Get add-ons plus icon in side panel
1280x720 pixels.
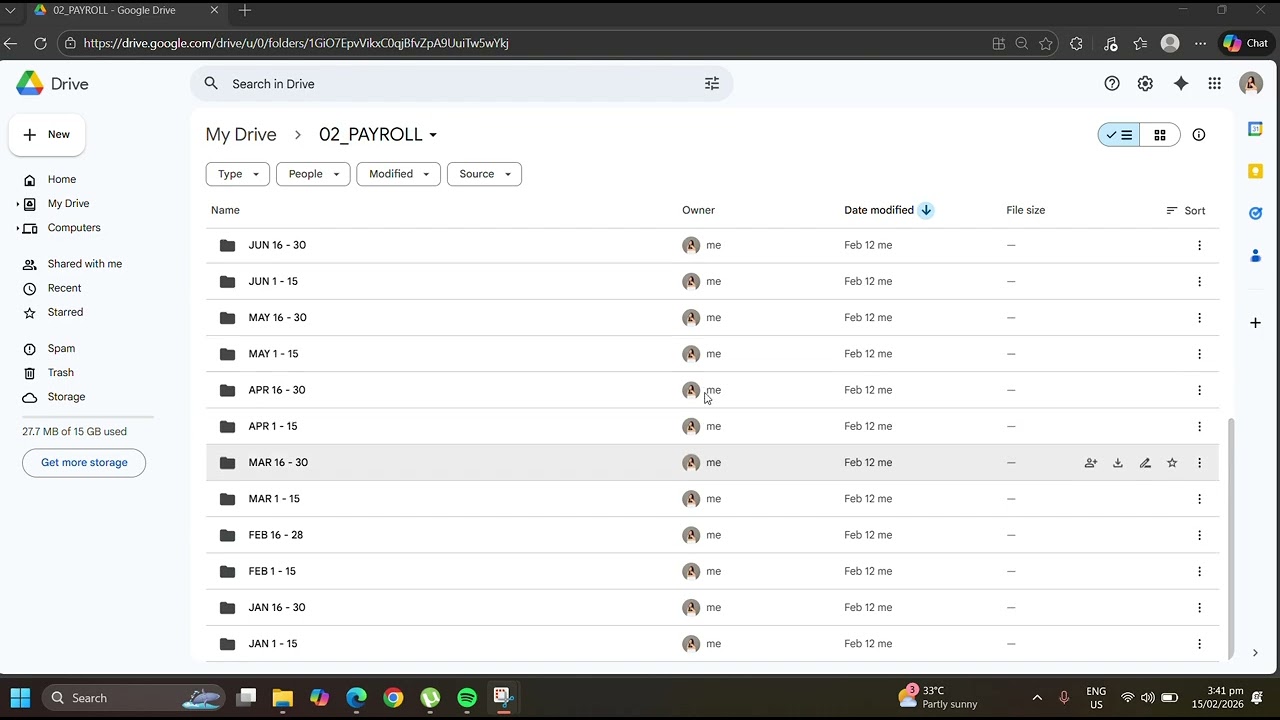tap(1256, 323)
